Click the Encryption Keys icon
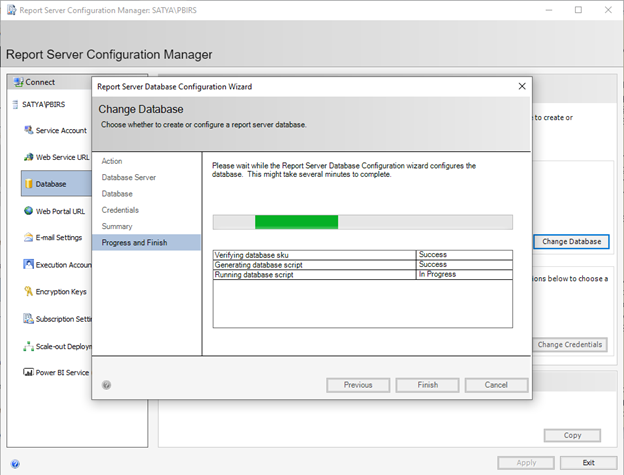This screenshot has height=475, width=624. point(27,292)
